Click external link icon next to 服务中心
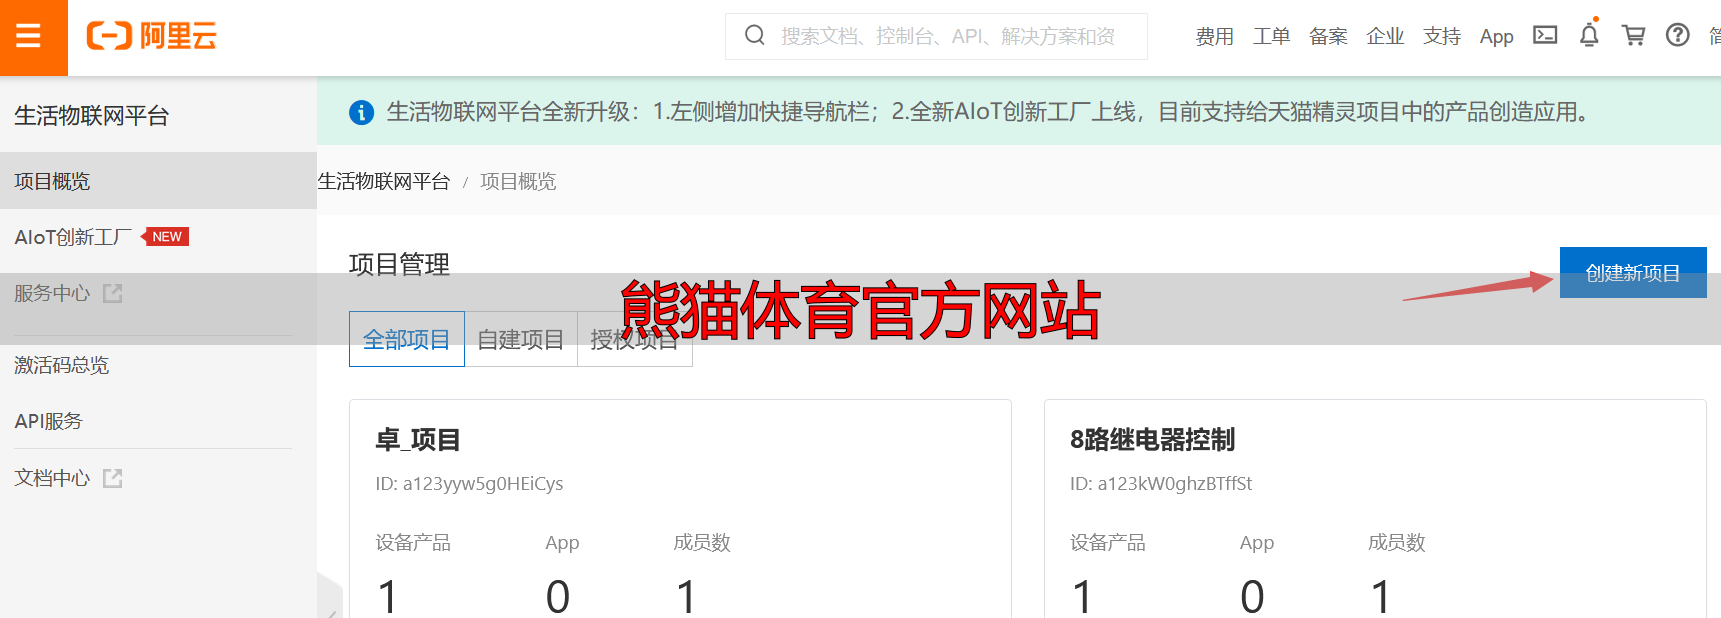 point(113,293)
